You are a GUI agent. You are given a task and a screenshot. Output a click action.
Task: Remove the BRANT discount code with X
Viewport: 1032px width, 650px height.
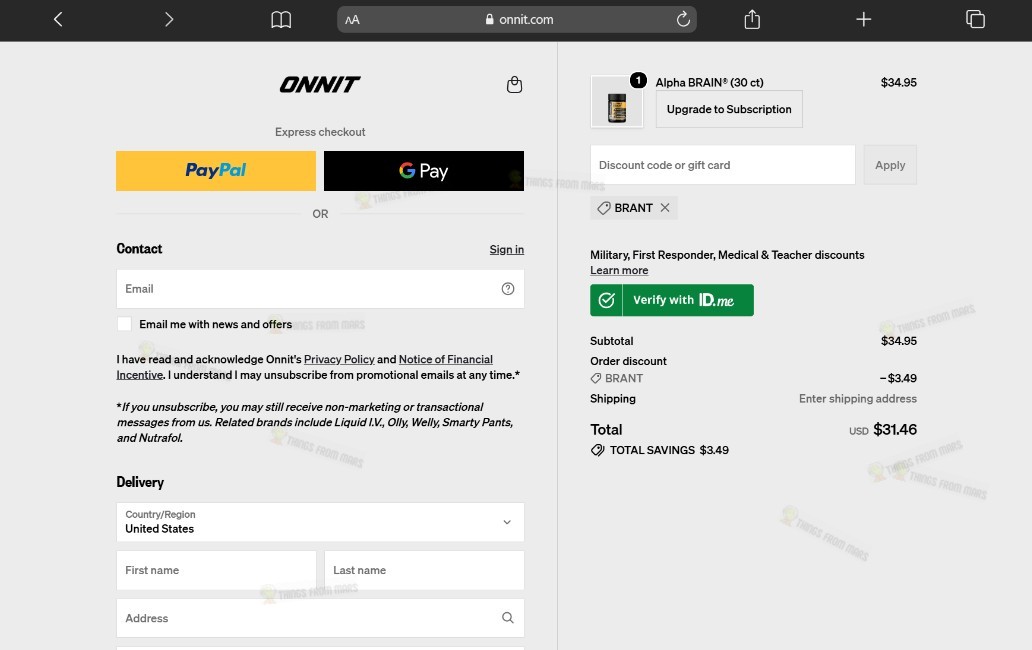tap(665, 208)
